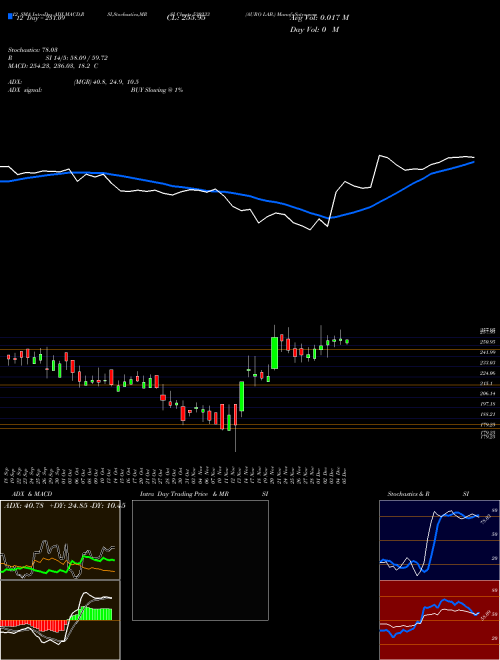Click the 'Day Vol: 0 M' label
Viewport: 500px width, 660px height.
click(x=314, y=29)
